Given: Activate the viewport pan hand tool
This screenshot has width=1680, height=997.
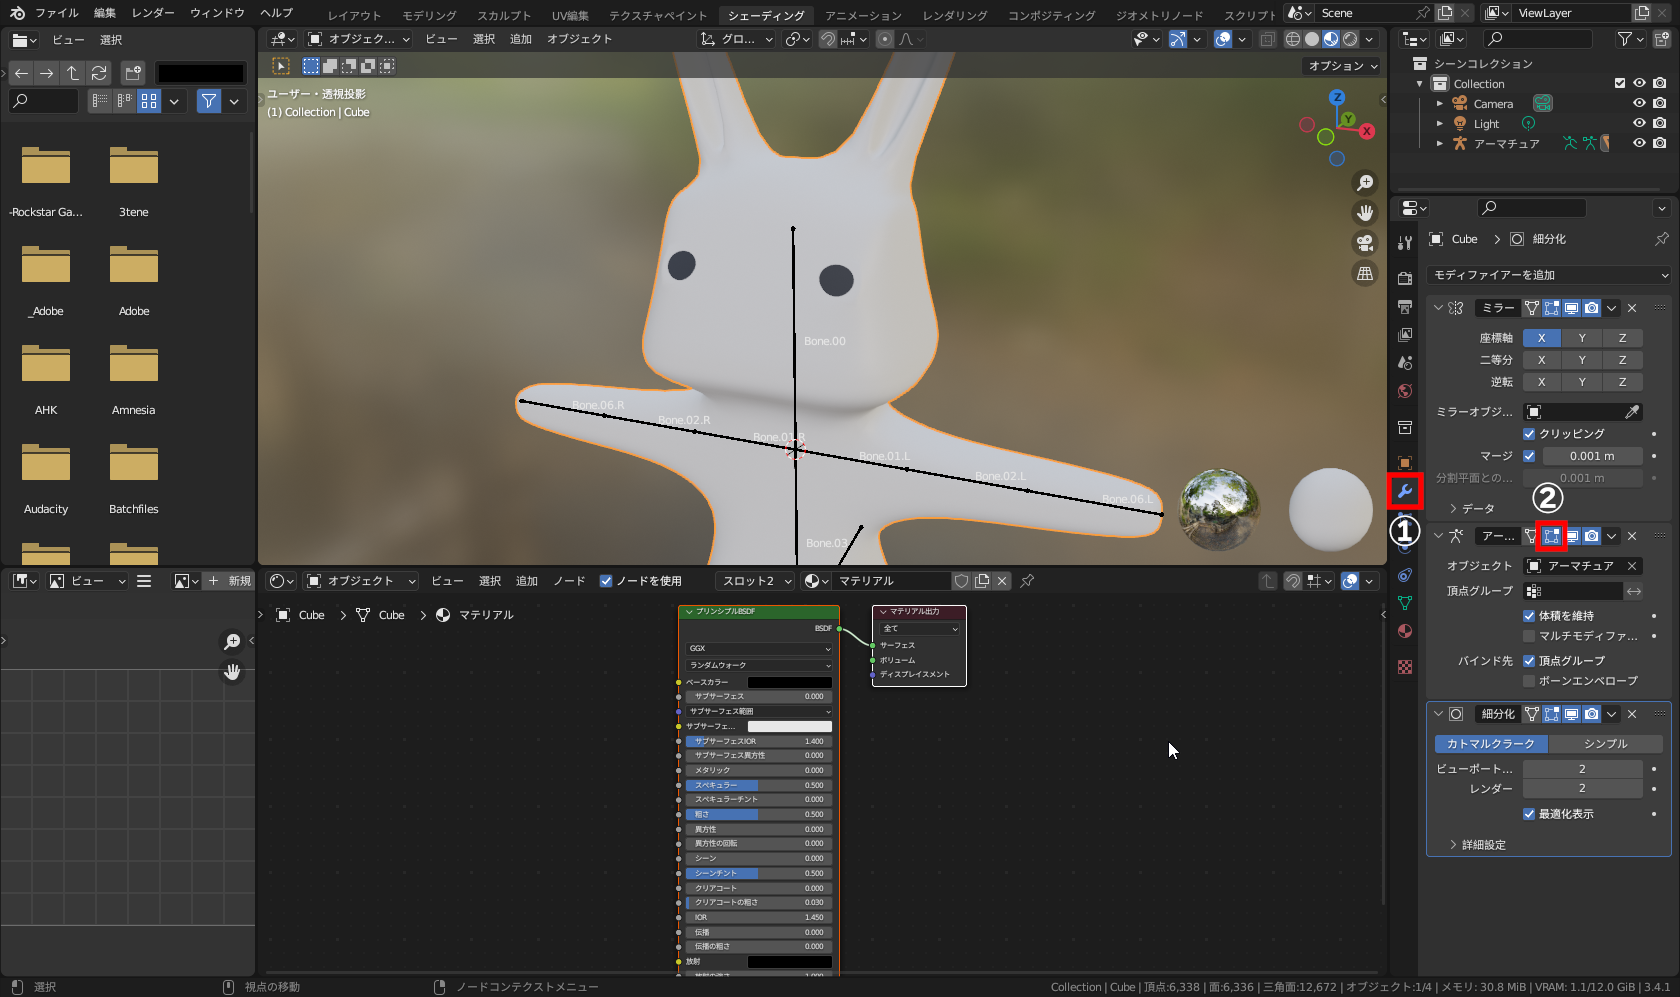Looking at the screenshot, I should pos(1365,213).
